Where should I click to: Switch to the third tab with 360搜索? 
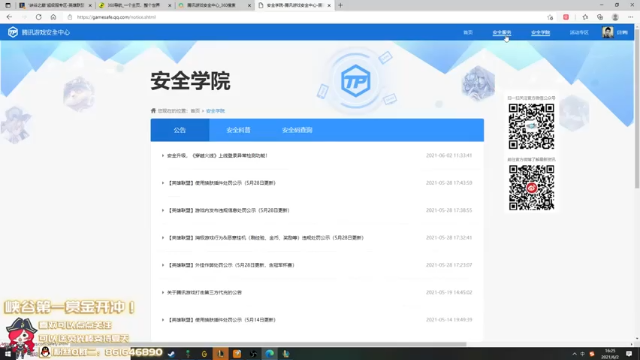[214, 5]
